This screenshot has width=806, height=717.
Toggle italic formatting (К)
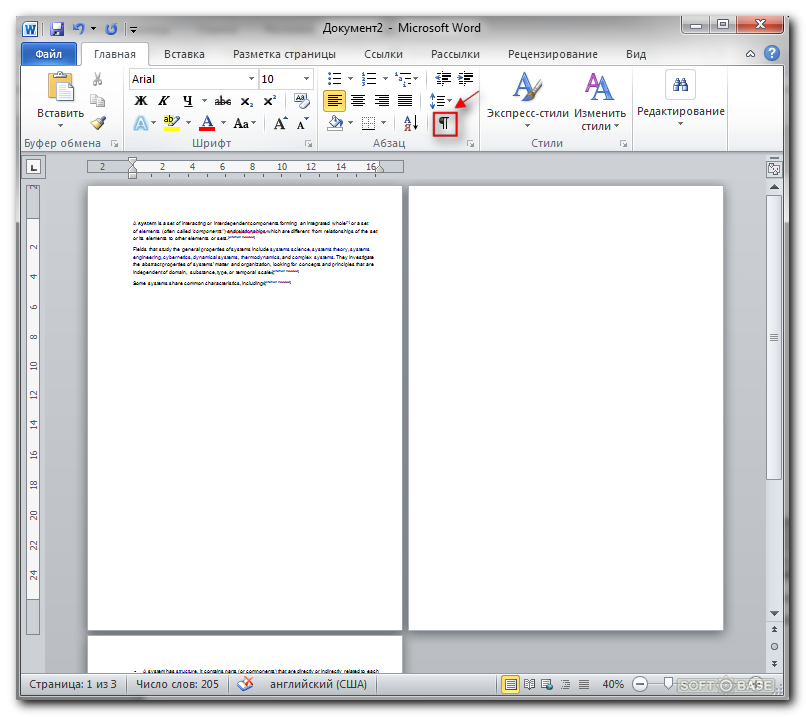pyautogui.click(x=163, y=101)
